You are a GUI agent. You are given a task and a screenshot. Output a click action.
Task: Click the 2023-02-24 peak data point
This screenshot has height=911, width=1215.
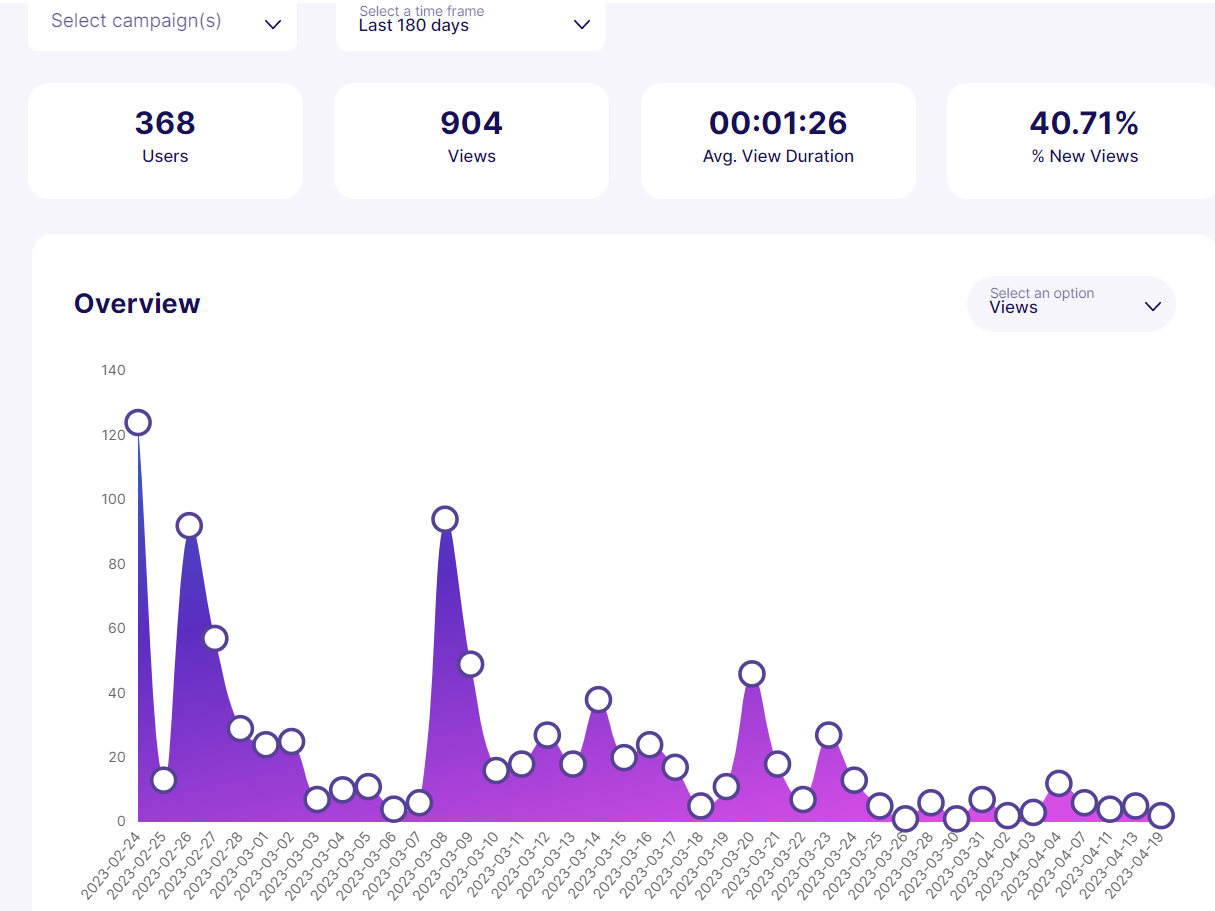138,422
